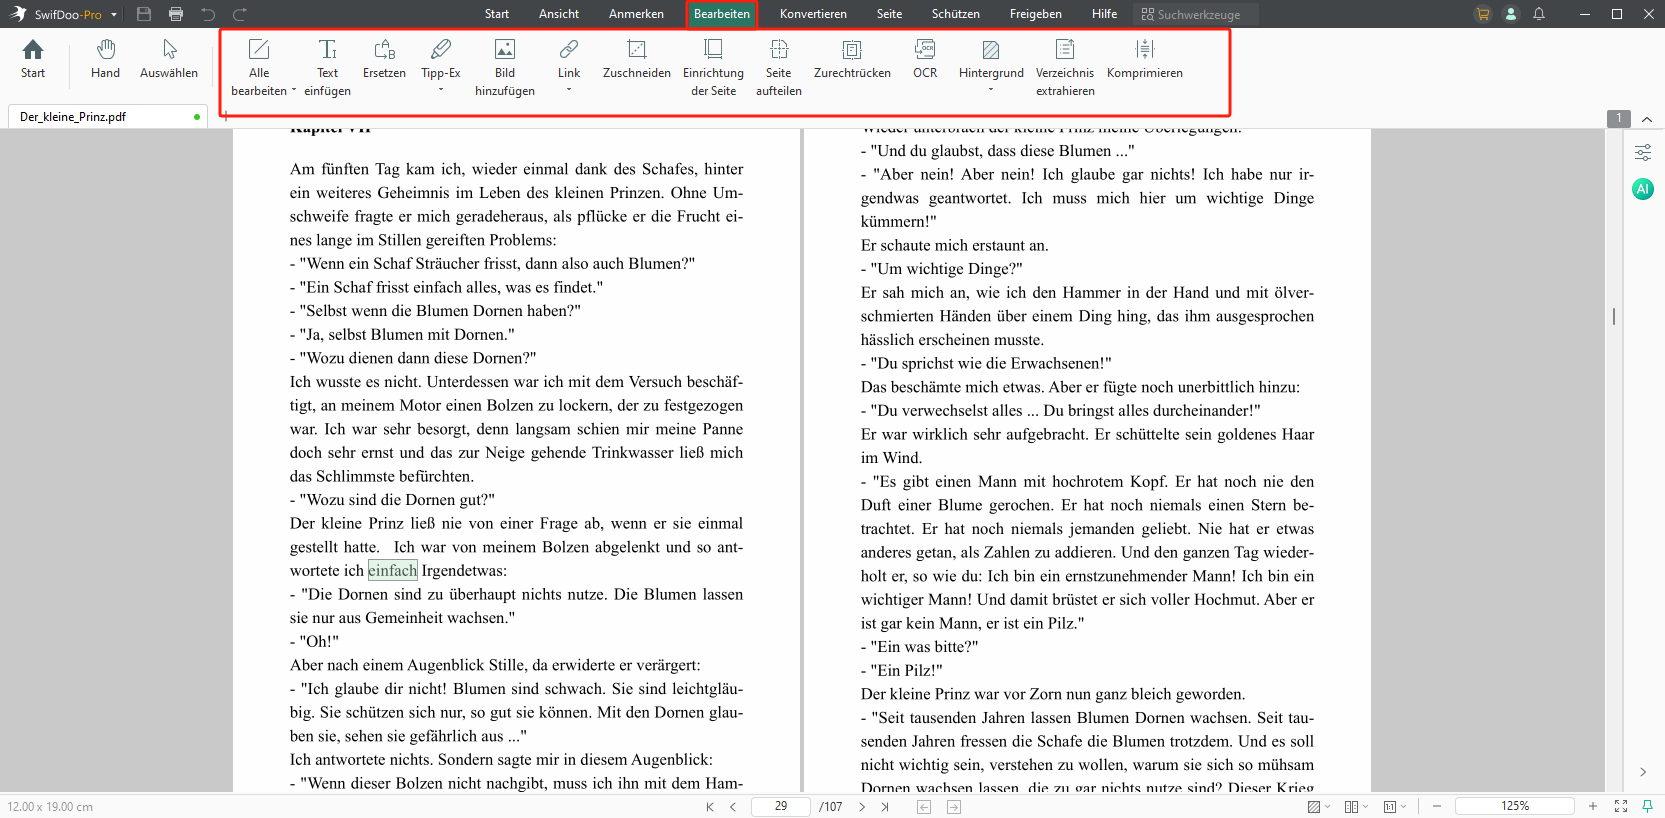Click the previous view arrow

click(x=924, y=806)
